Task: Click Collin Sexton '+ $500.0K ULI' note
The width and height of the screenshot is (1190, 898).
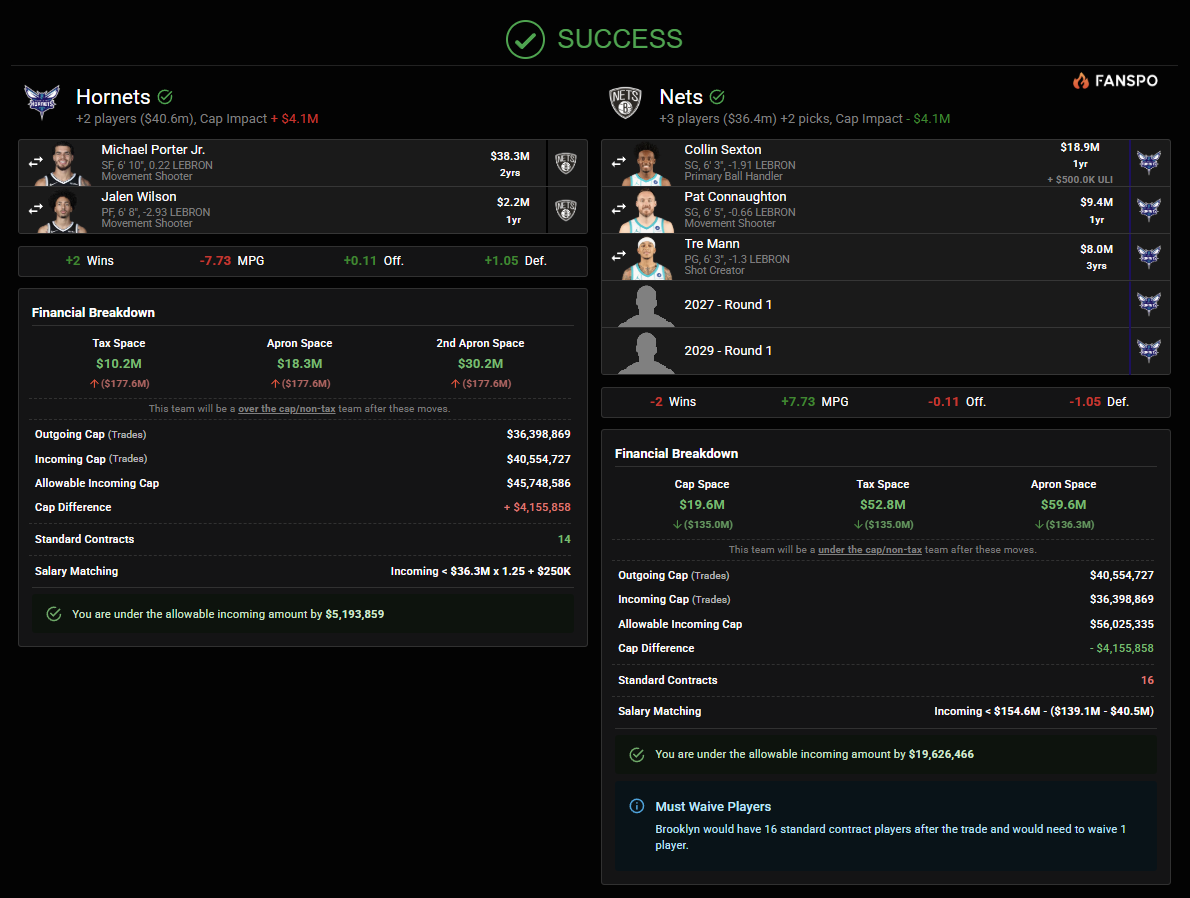Action: 1080,180
